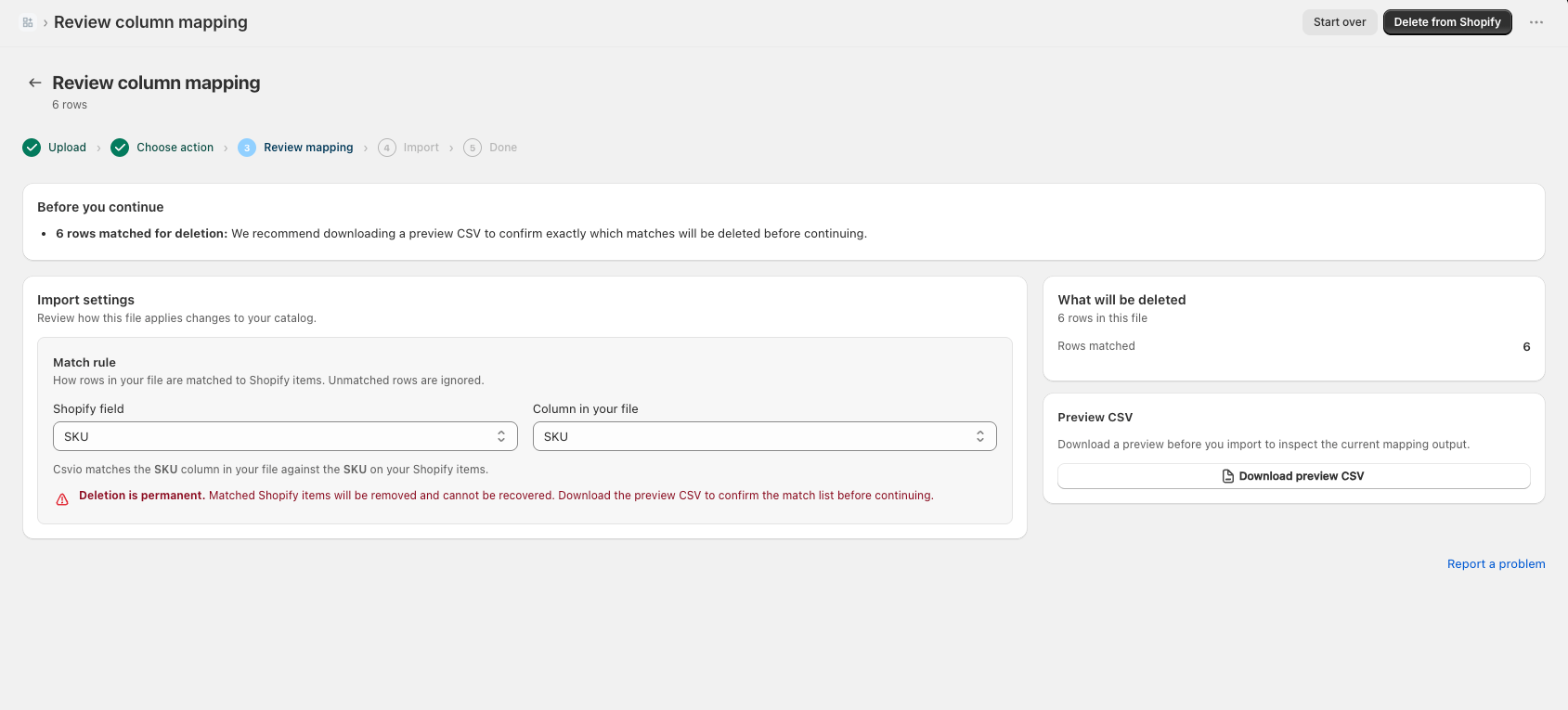
Task: Download the preview CSV
Action: point(1293,476)
